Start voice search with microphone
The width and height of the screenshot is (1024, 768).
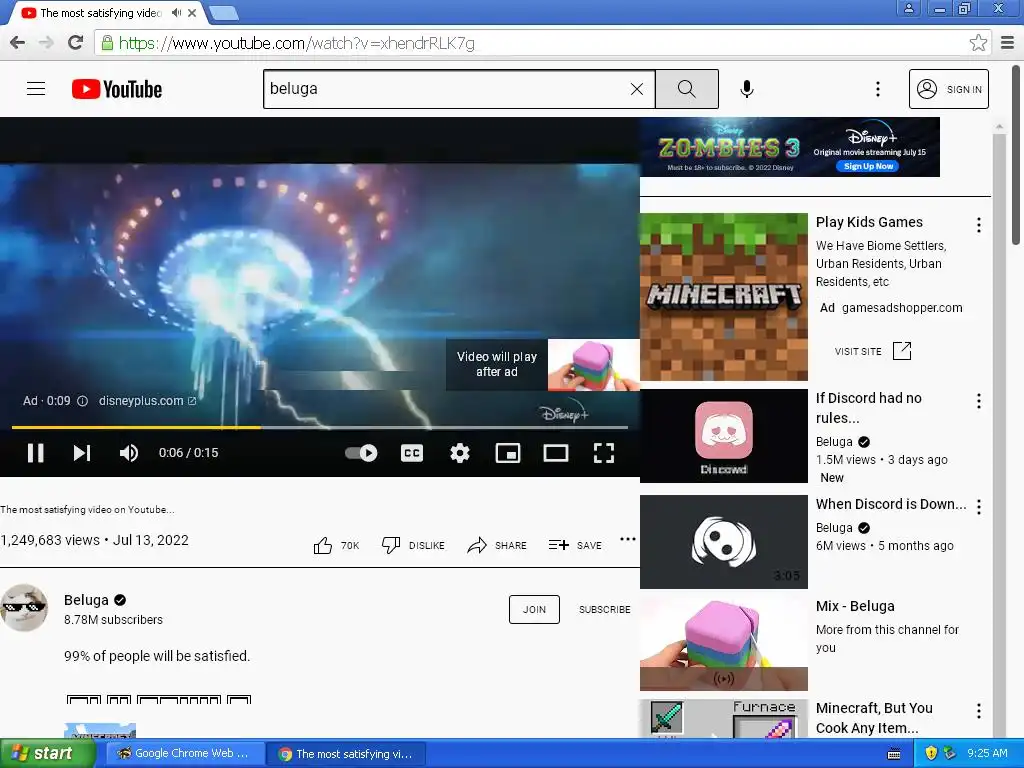747,89
